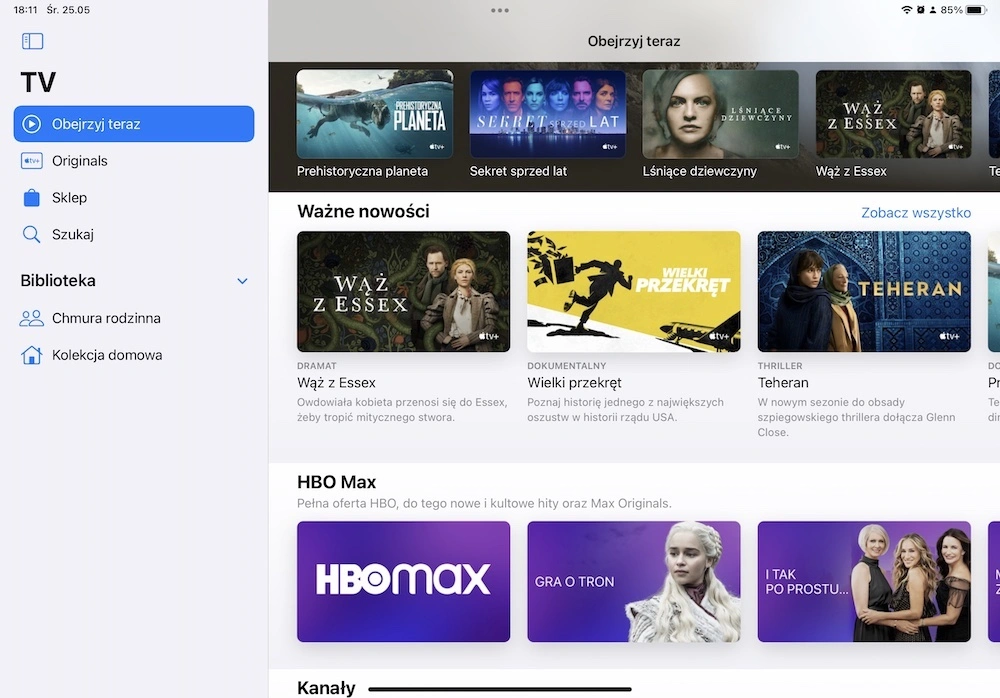Click the Biblioteka section header text
Image resolution: width=1000 pixels, height=698 pixels.
[58, 281]
